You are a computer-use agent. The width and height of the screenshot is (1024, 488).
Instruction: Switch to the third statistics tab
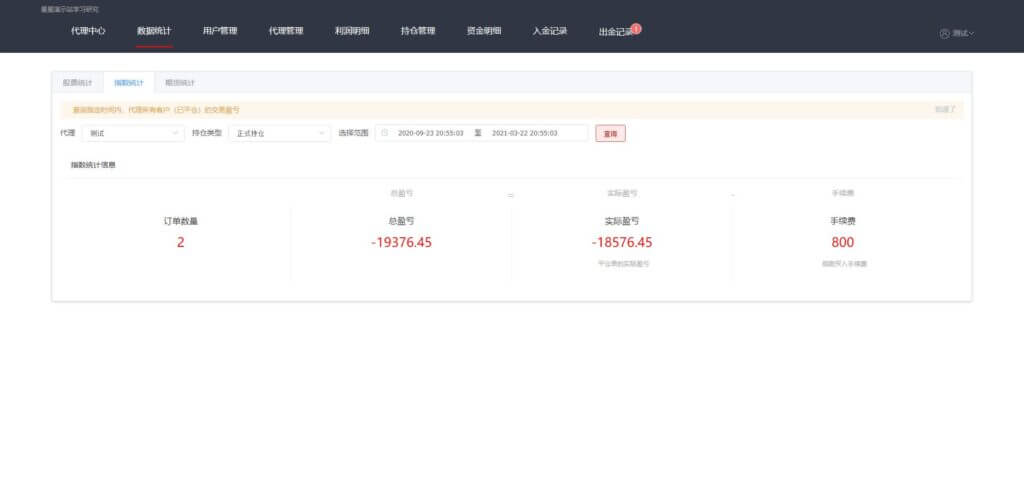tap(180, 82)
